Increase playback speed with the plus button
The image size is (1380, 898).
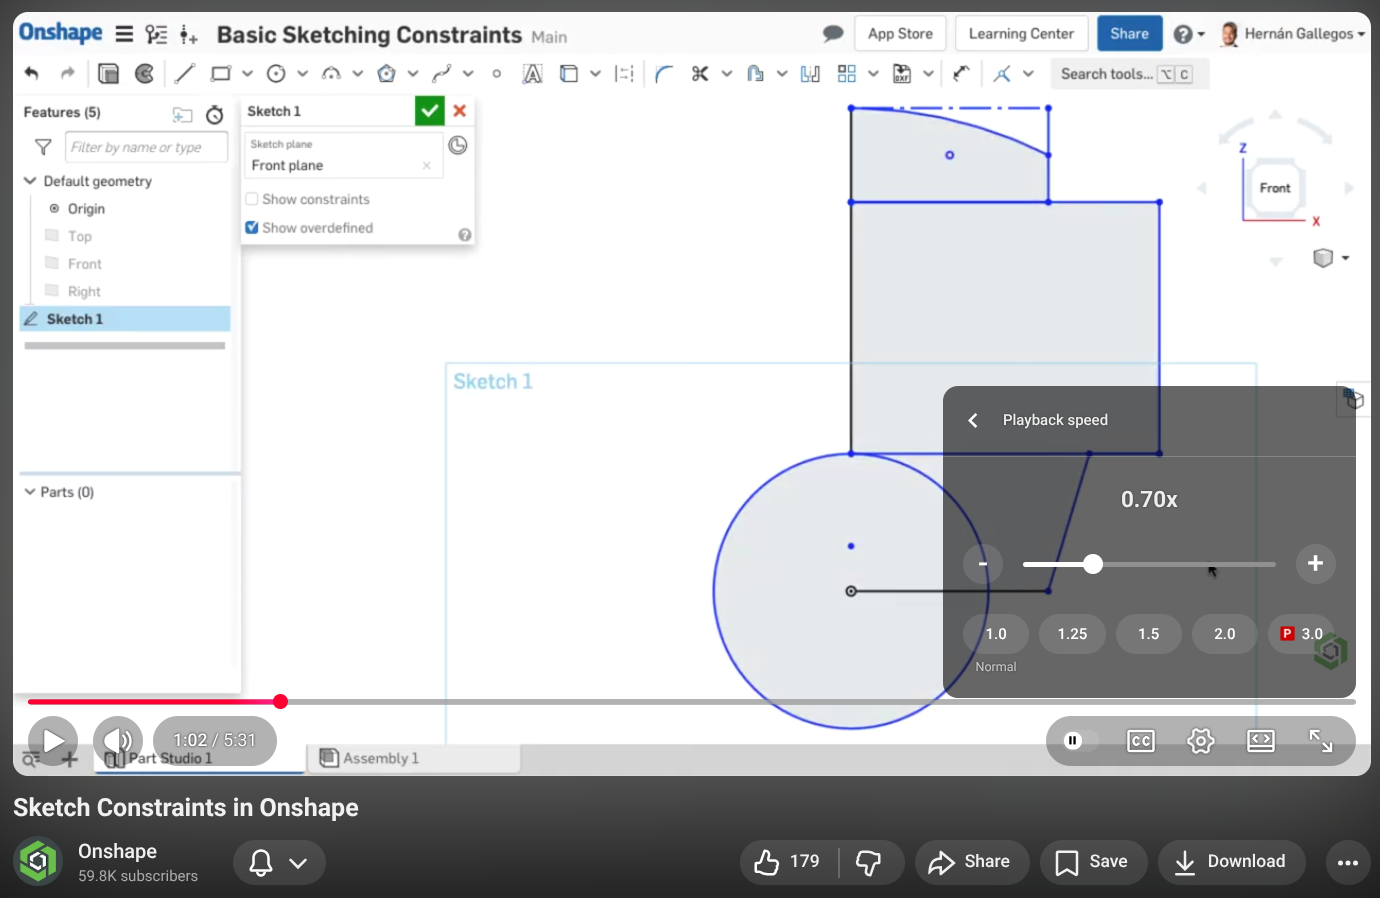click(1315, 564)
